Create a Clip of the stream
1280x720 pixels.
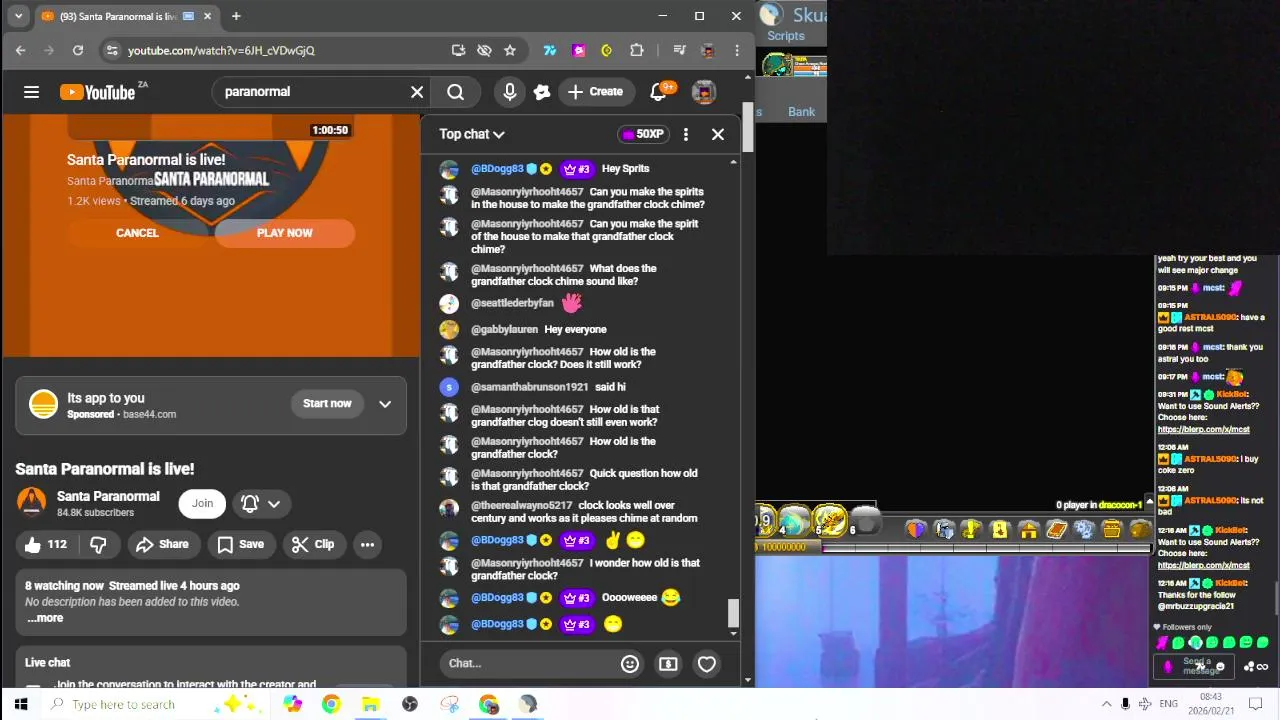pos(313,544)
